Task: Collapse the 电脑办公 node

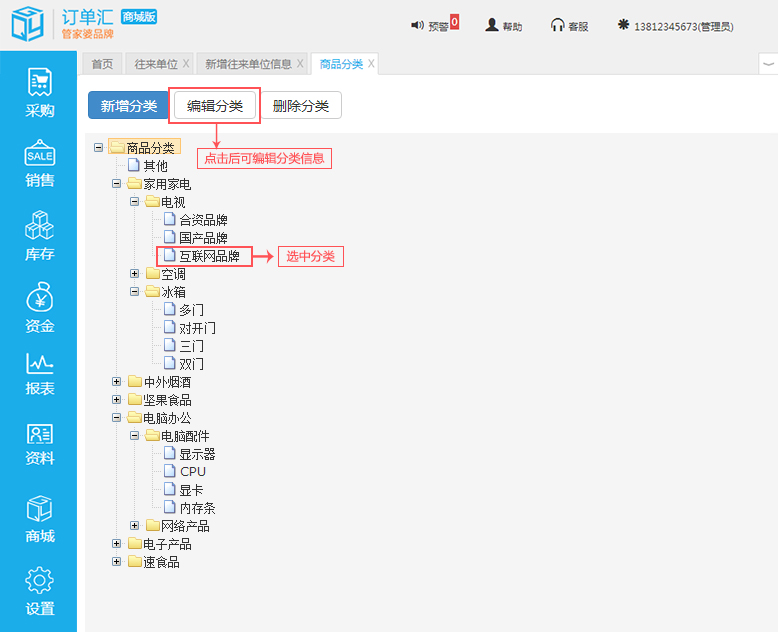Action: click(x=116, y=418)
